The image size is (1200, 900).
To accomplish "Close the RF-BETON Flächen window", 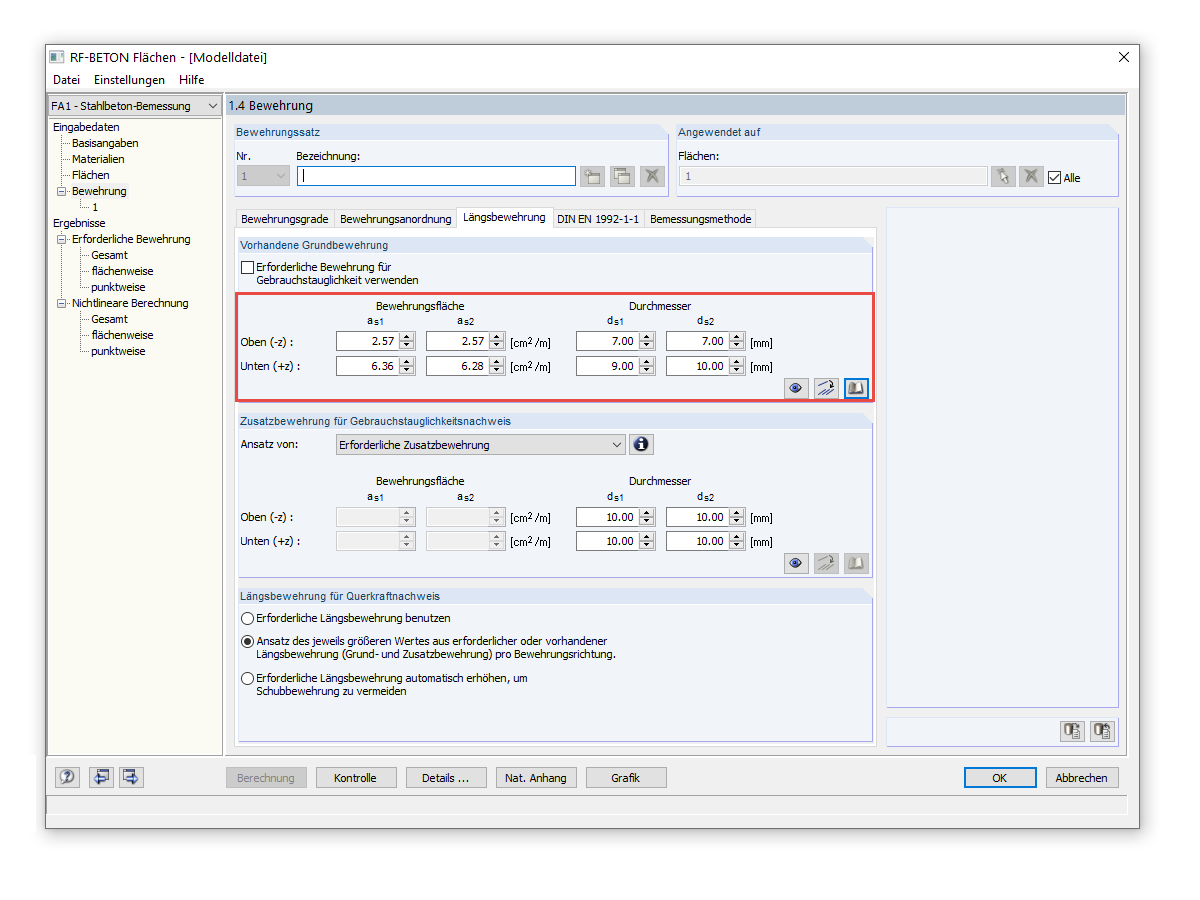I will click(x=1124, y=57).
